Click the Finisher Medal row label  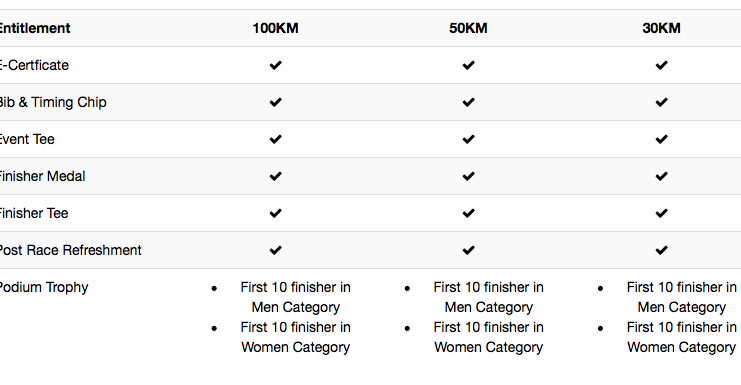[42, 176]
